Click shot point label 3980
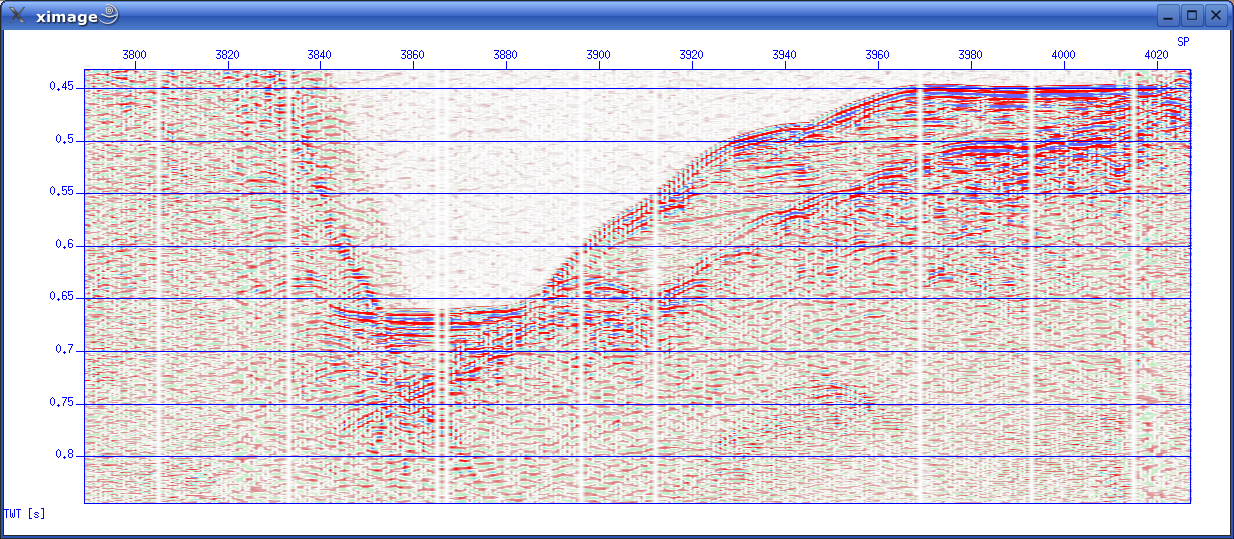1234x539 pixels. pyautogui.click(x=970, y=55)
